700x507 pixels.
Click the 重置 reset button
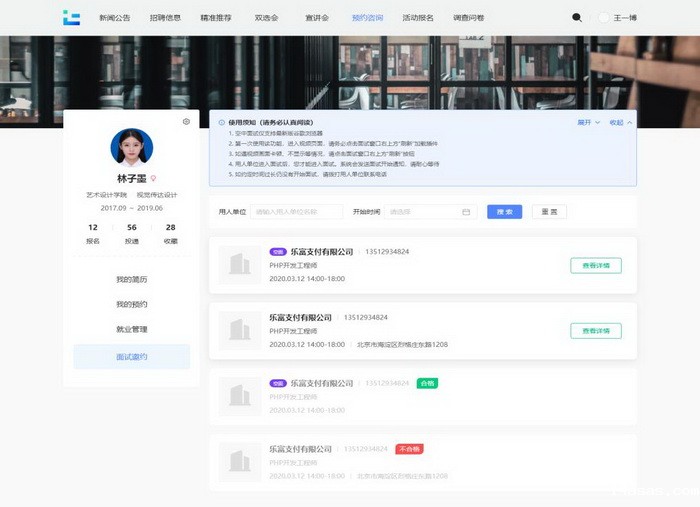tap(548, 212)
